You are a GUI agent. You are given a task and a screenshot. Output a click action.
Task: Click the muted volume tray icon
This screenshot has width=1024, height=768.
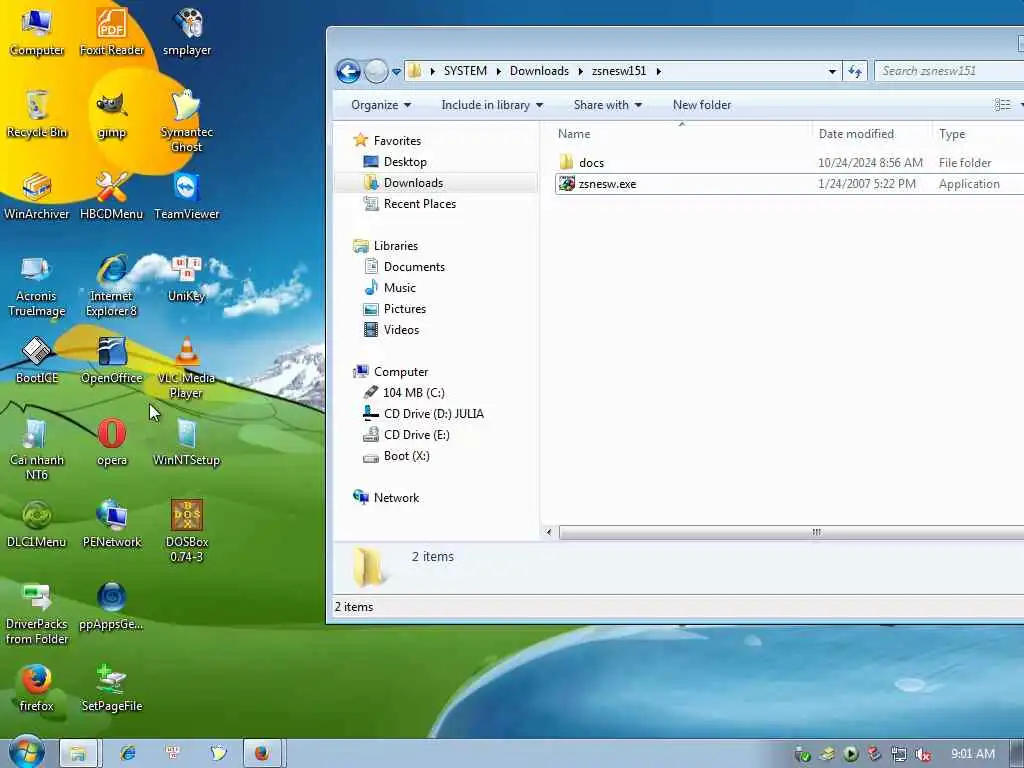point(923,754)
